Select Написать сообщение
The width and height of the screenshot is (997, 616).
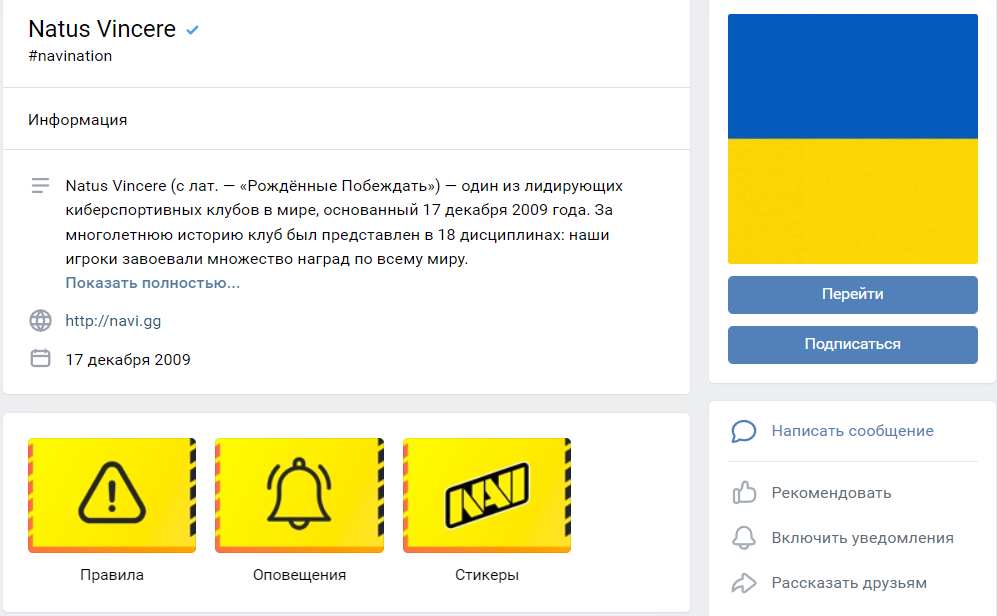click(x=853, y=431)
